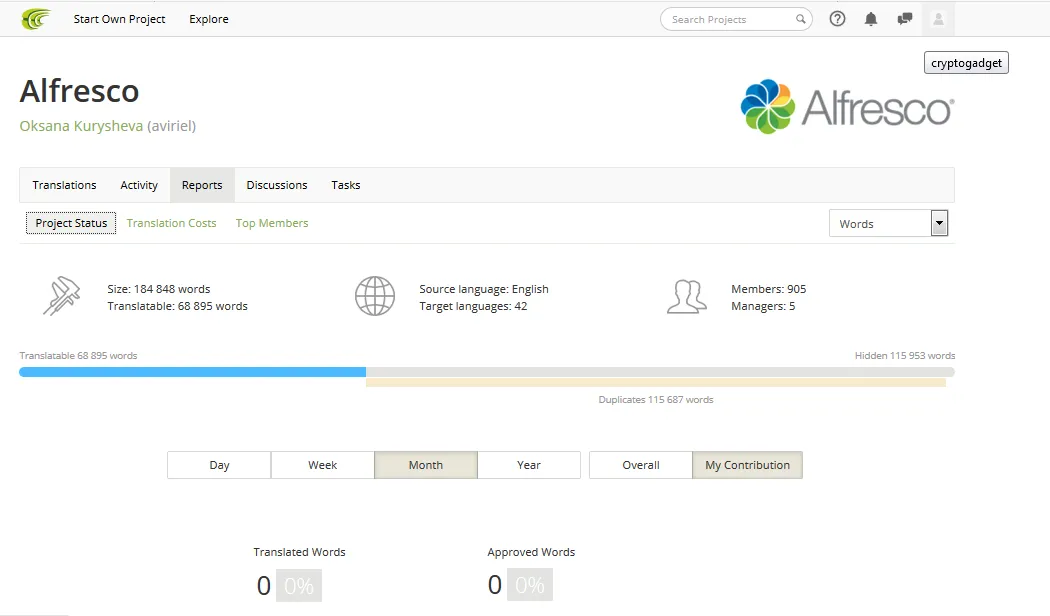
Task: Click the Approved Words 0% badge
Action: (530, 585)
